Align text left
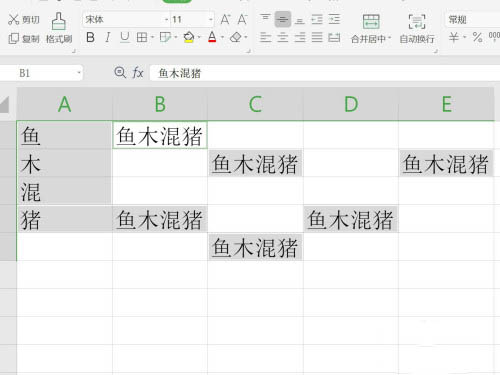Screen dimensions: 500x375 (x=265, y=37)
